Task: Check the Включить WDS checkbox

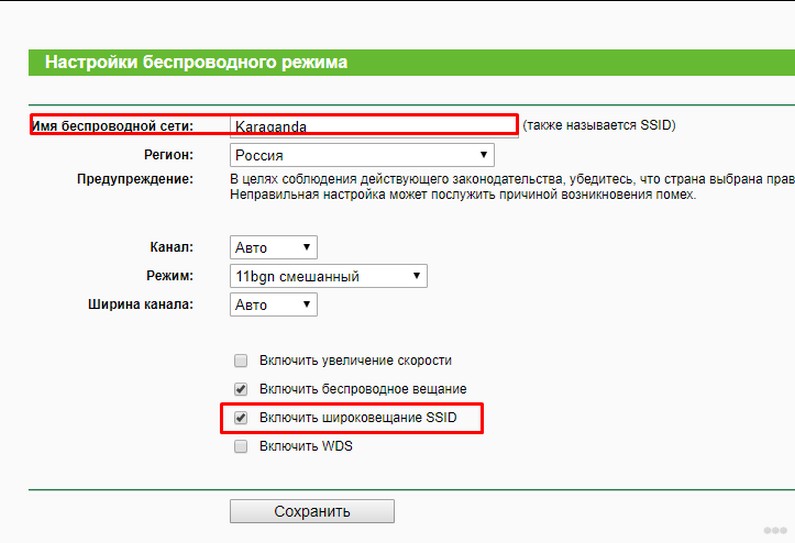Action: tap(241, 446)
